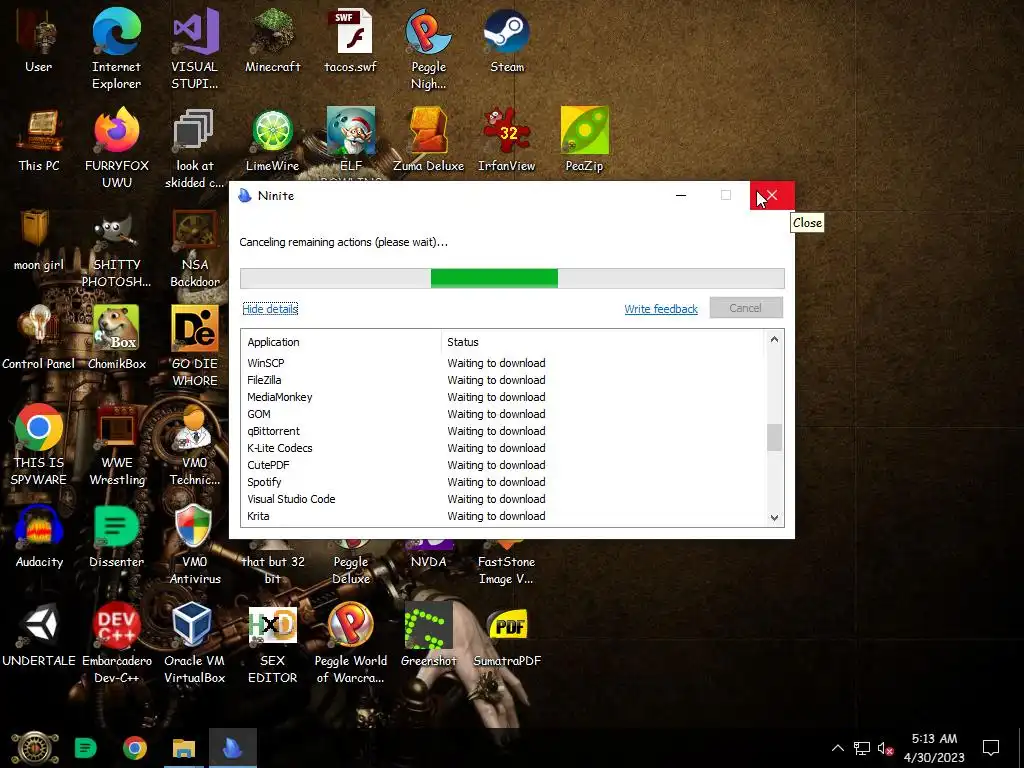Select the Steam desktop icon
Screen dimensions: 1024x768
(x=507, y=42)
